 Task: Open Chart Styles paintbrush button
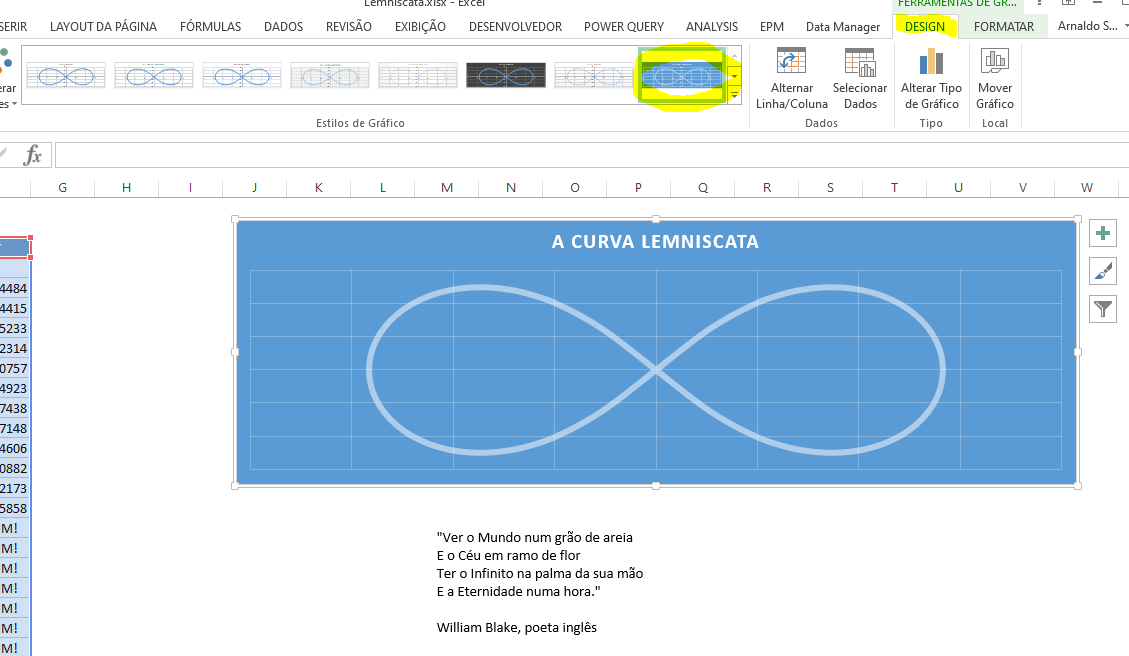1103,271
